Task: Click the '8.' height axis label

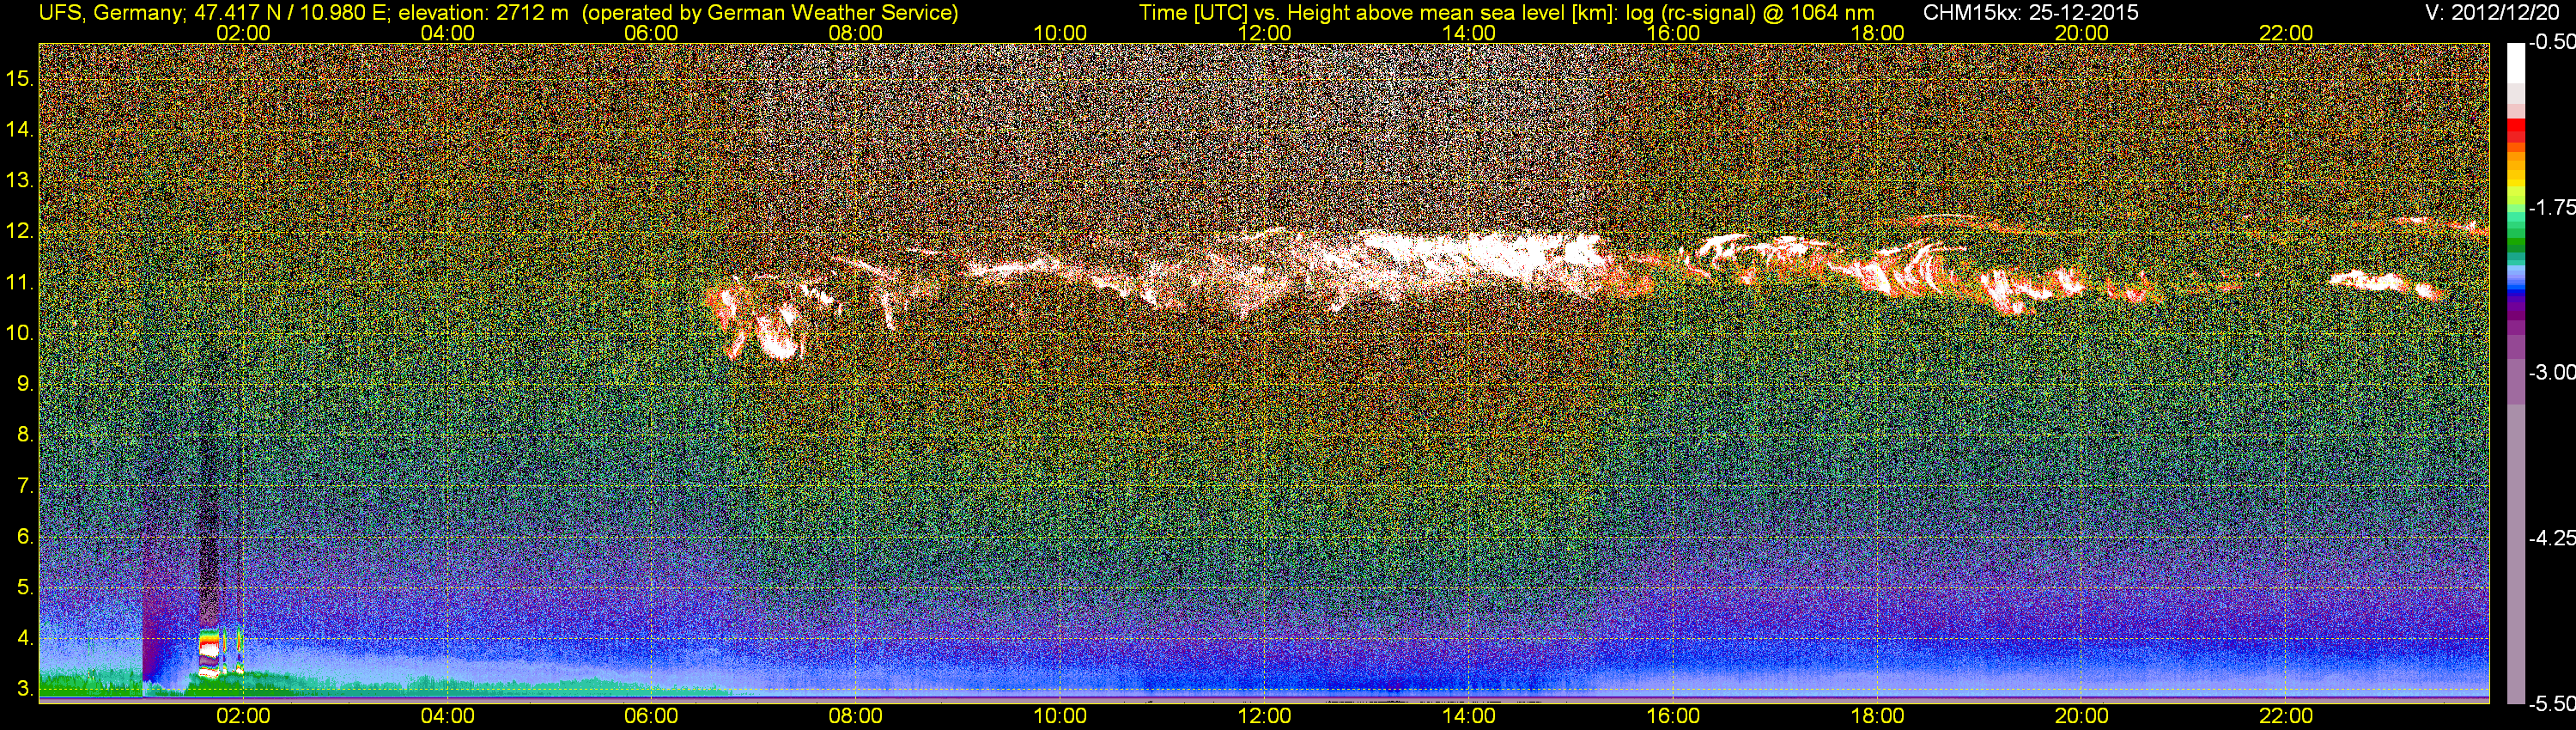Action: 25,435
